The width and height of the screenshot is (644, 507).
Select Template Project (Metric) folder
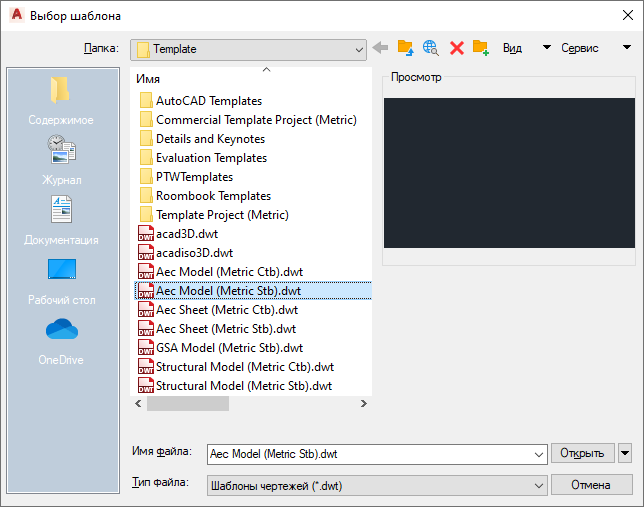pos(214,214)
